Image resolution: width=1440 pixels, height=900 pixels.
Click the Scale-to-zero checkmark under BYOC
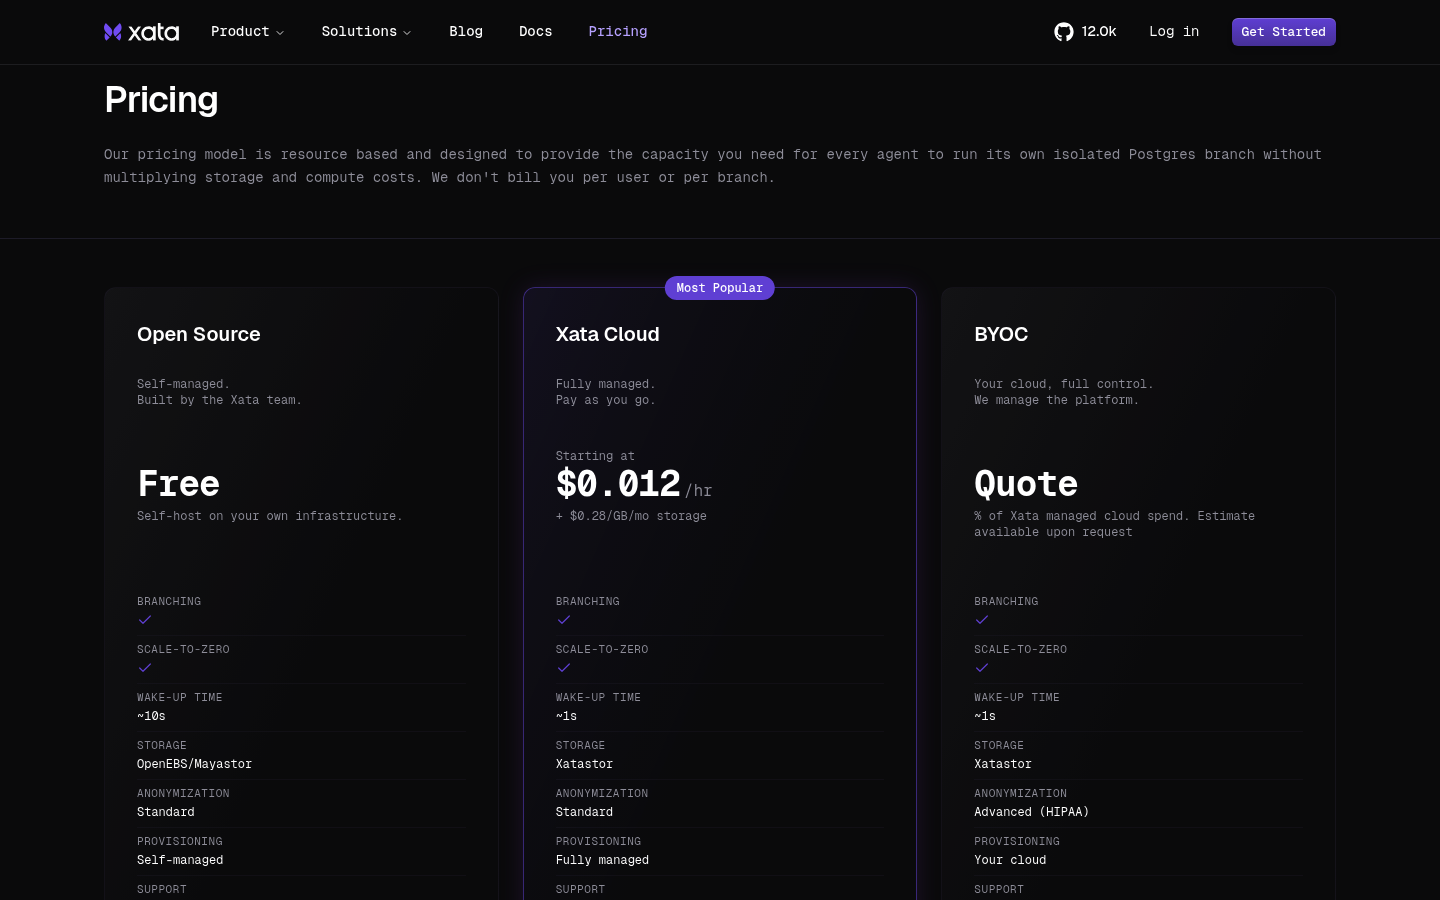click(982, 668)
